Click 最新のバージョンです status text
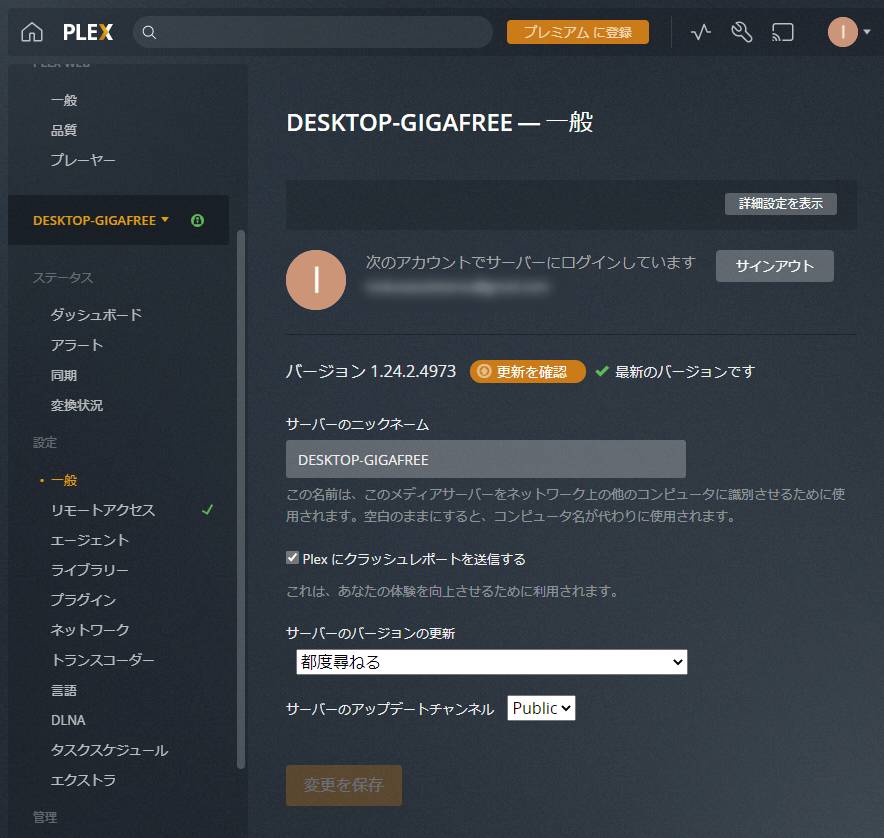 [685, 372]
